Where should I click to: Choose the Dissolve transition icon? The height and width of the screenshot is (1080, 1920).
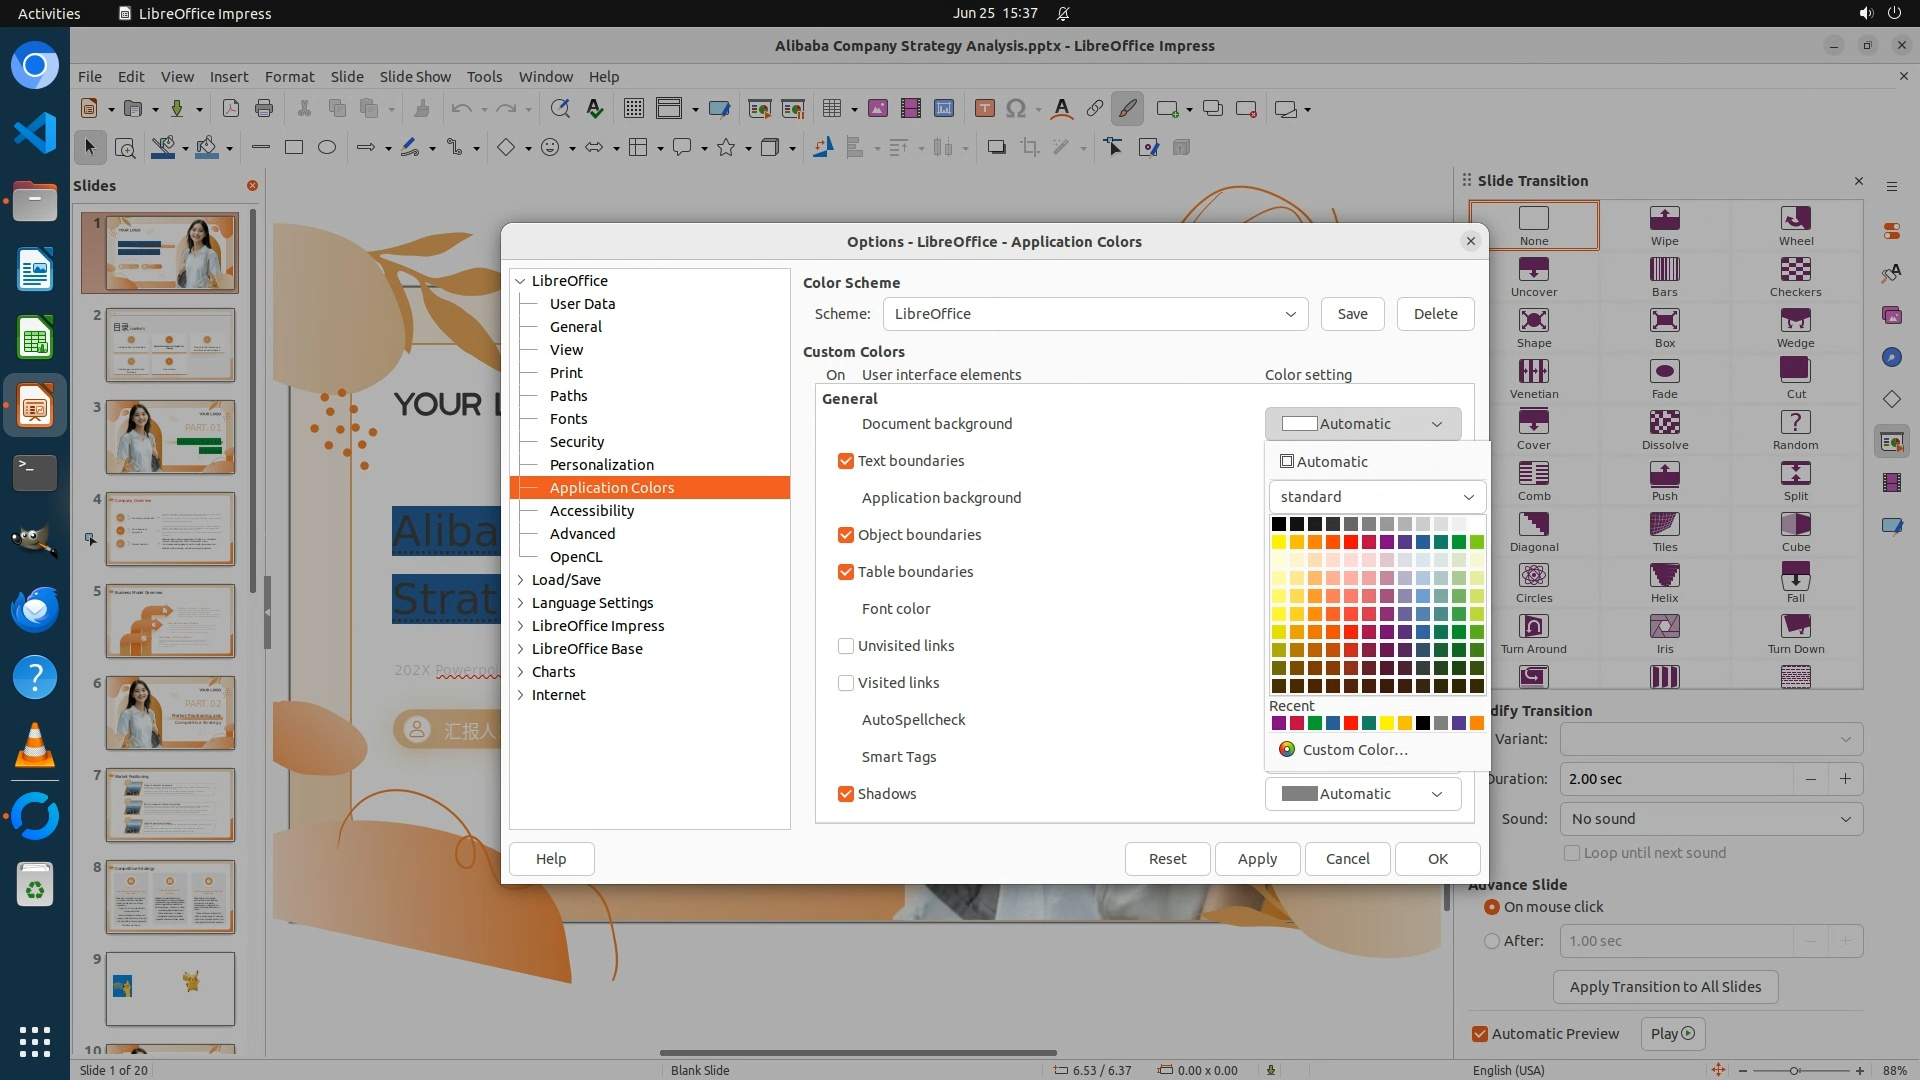pos(1664,422)
